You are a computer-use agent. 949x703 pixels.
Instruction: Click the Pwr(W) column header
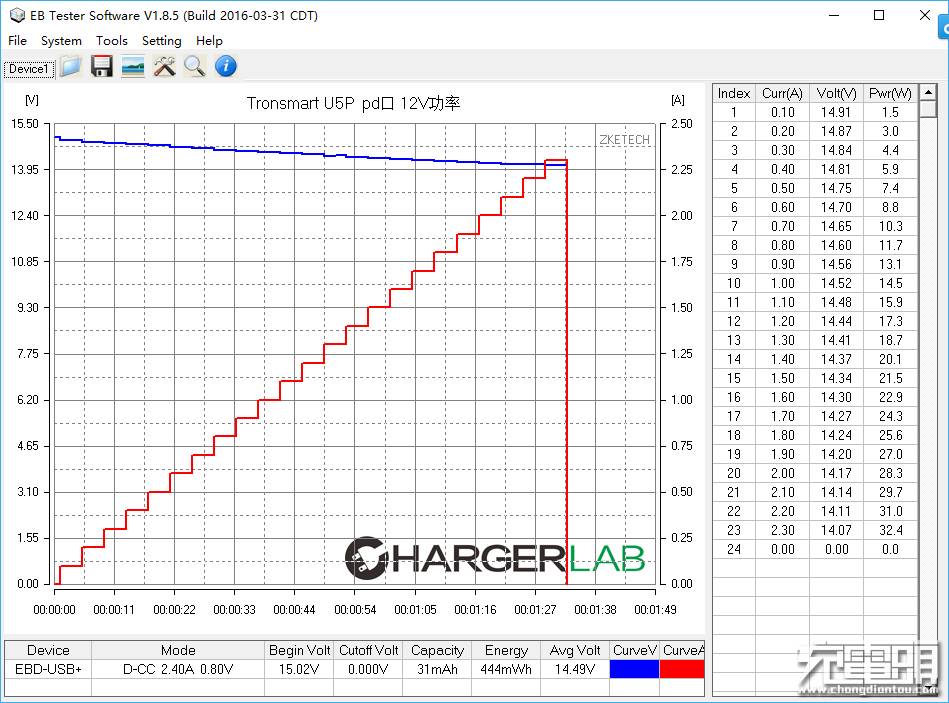coord(890,93)
